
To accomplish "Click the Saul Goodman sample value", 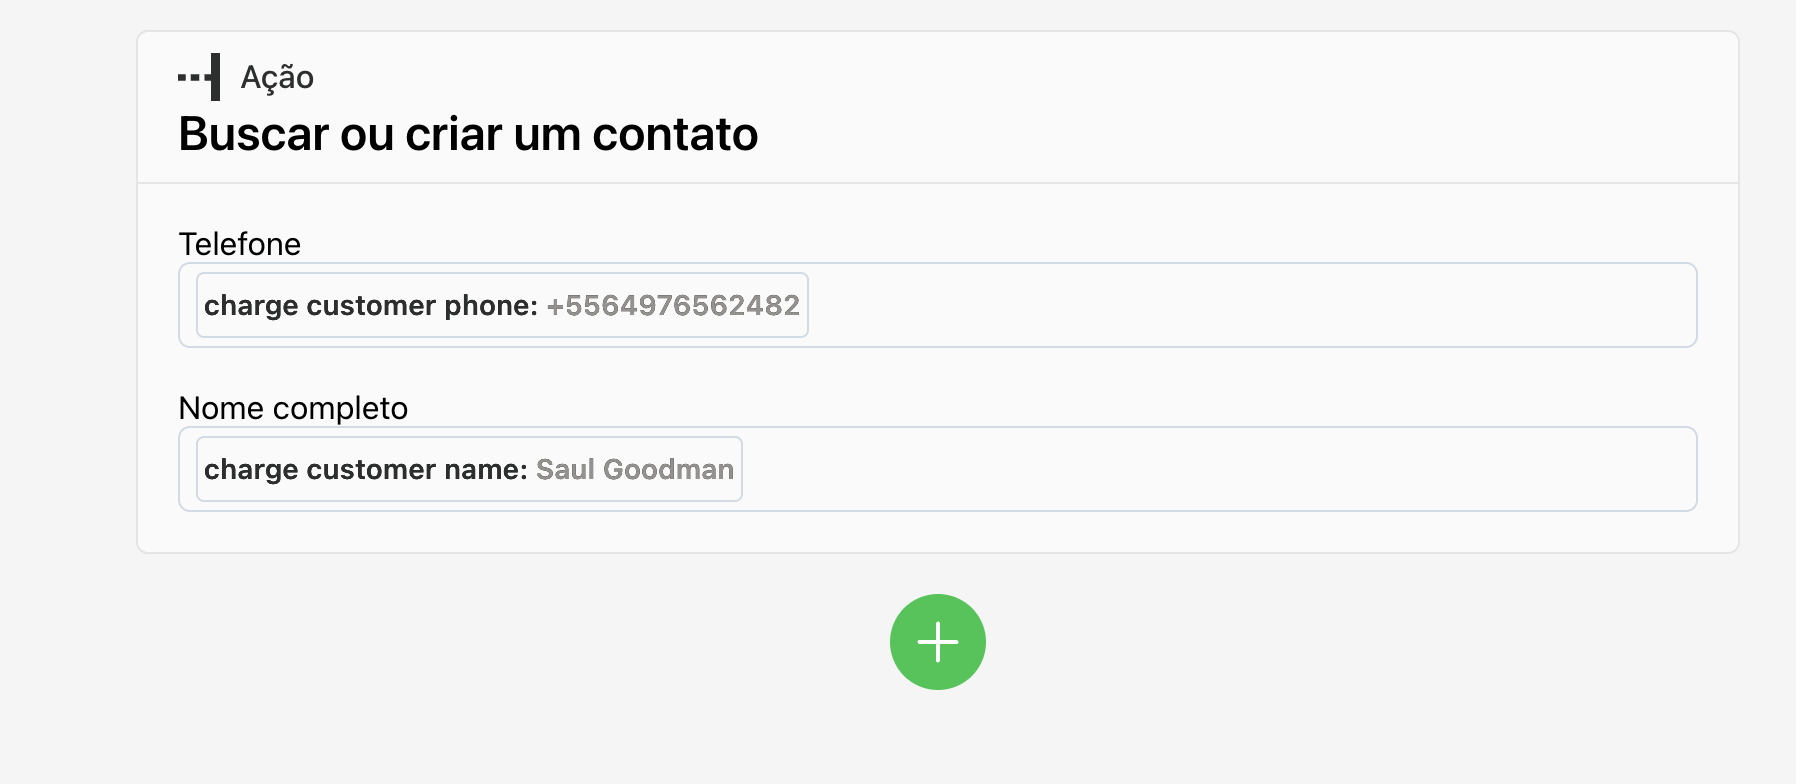I will (635, 469).
